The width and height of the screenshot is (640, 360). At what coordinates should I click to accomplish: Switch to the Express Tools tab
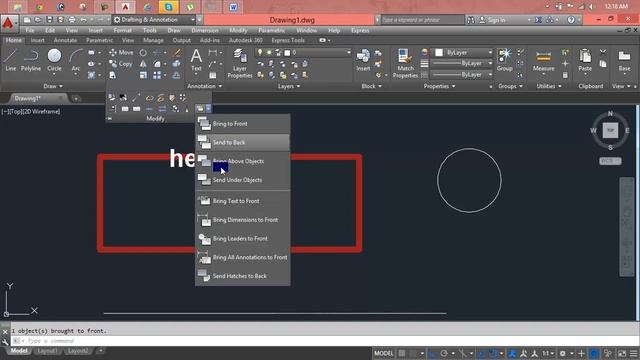(288, 40)
